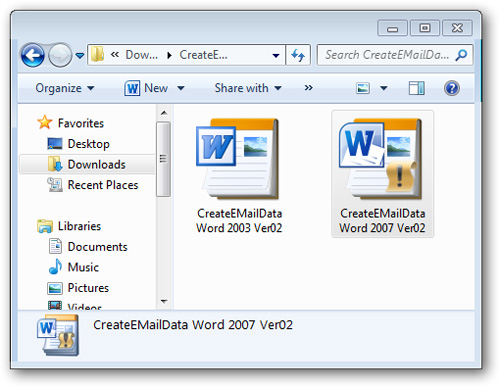Click the Pictures library icon
The height and width of the screenshot is (387, 500).
(55, 288)
